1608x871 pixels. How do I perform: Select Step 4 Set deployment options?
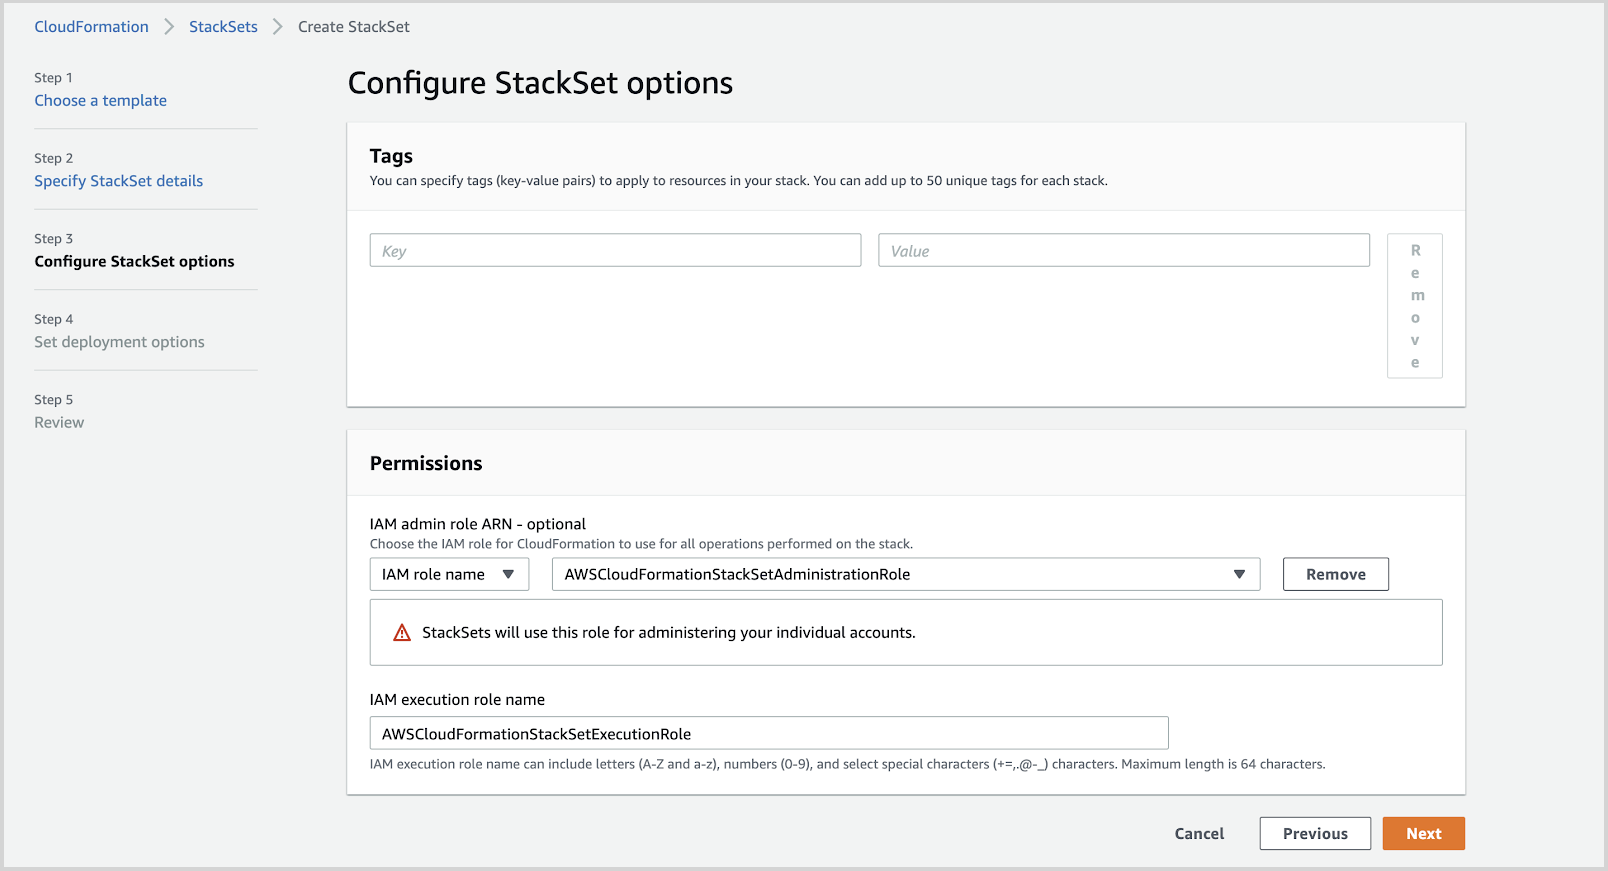(x=119, y=341)
